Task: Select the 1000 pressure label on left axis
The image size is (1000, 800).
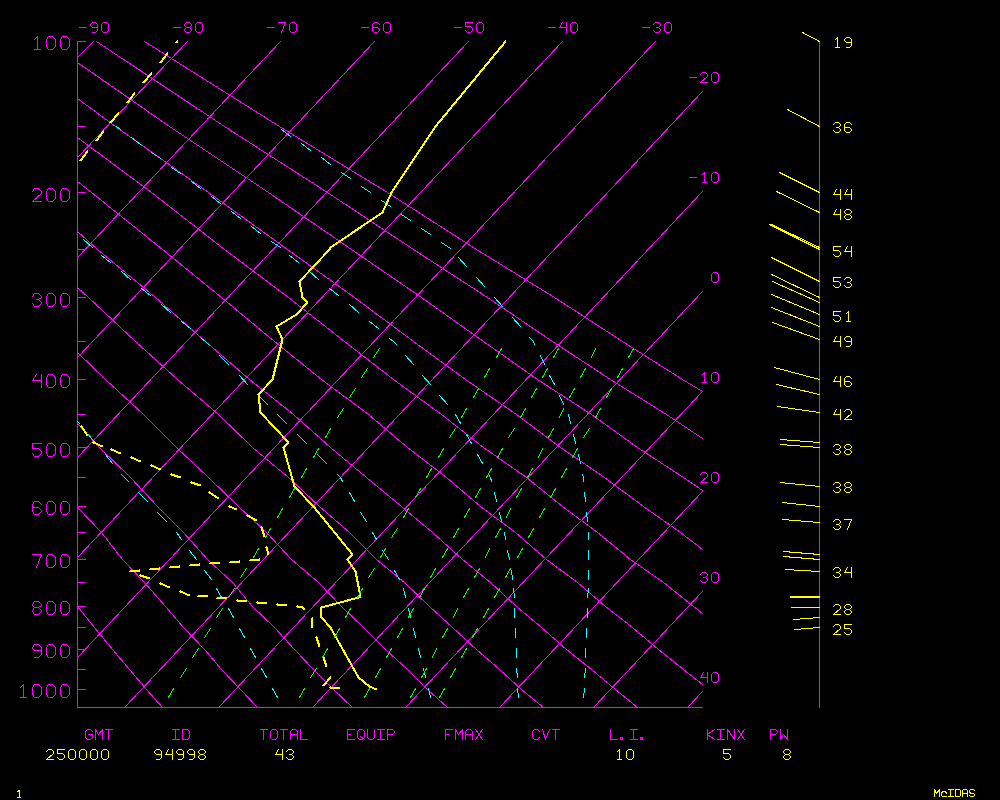Action: point(47,691)
